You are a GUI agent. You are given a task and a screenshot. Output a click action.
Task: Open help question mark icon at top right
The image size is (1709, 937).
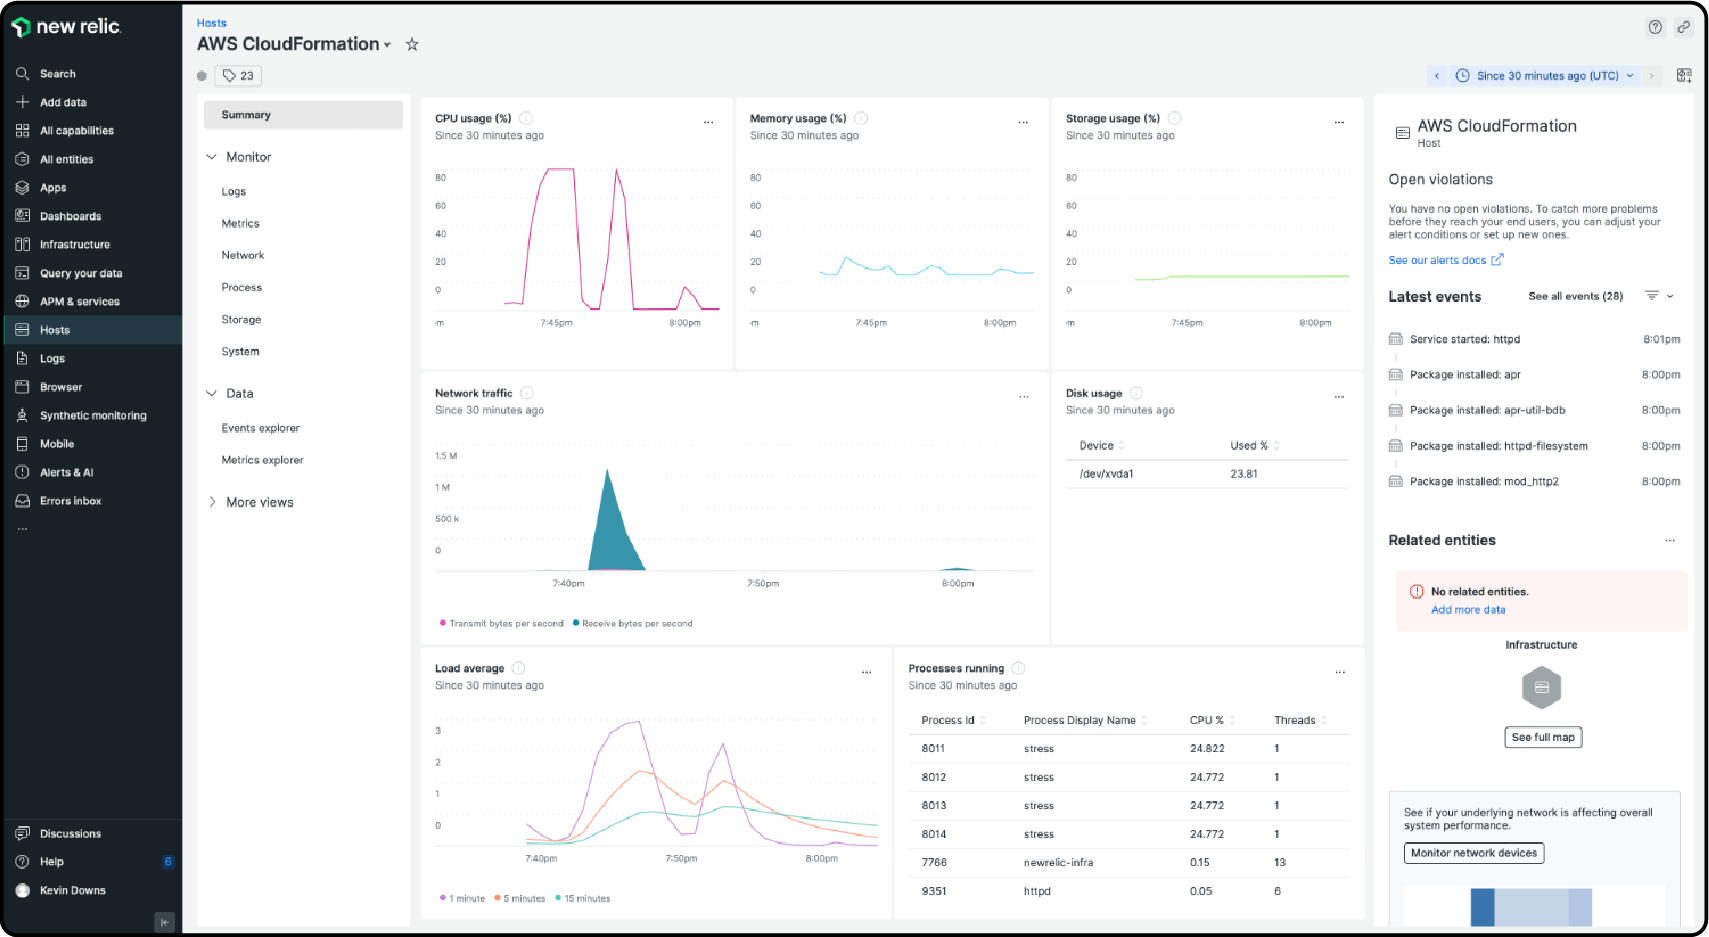point(1655,27)
